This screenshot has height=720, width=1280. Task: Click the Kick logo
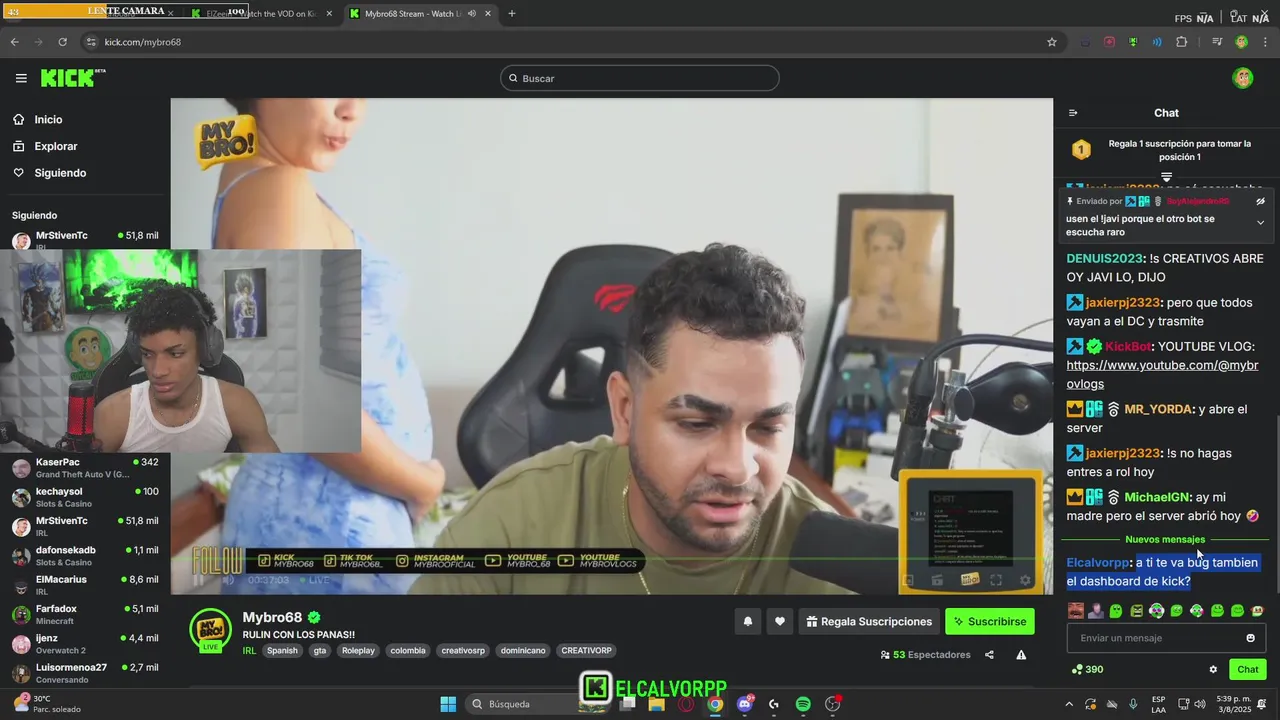(x=72, y=78)
